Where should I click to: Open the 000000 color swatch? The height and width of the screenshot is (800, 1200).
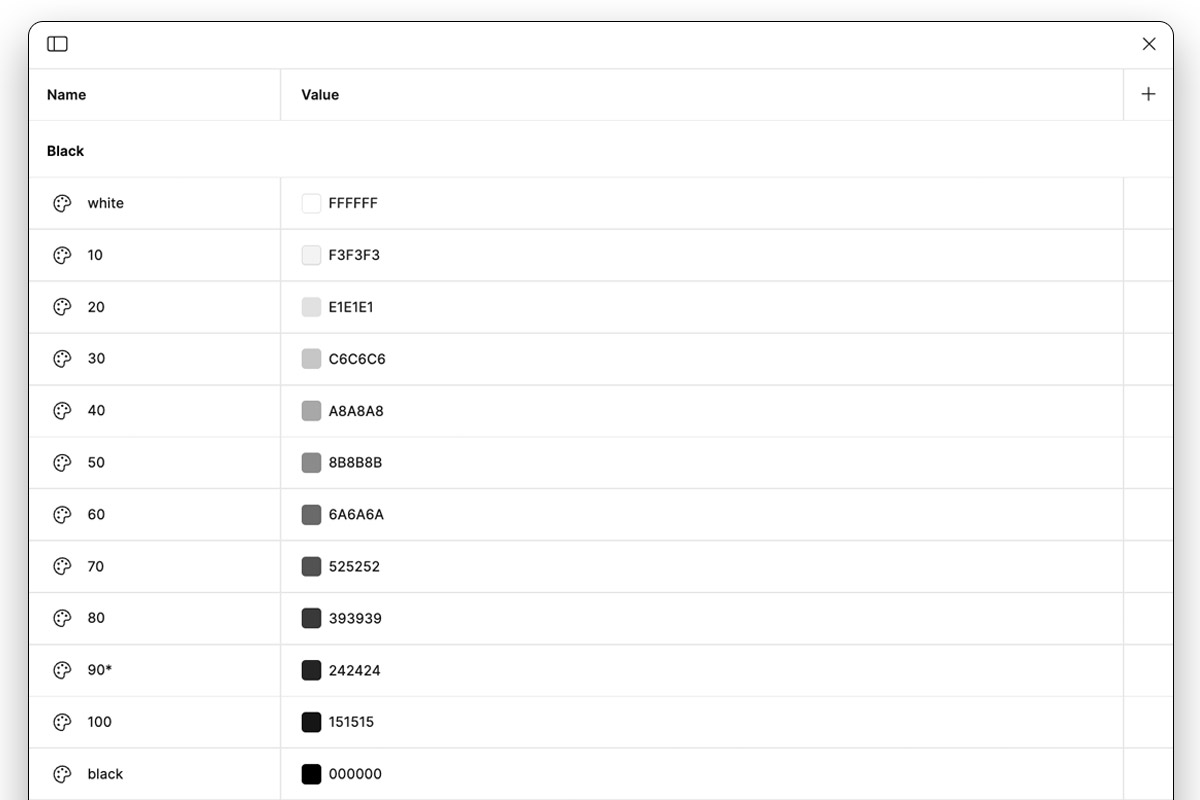pos(311,774)
